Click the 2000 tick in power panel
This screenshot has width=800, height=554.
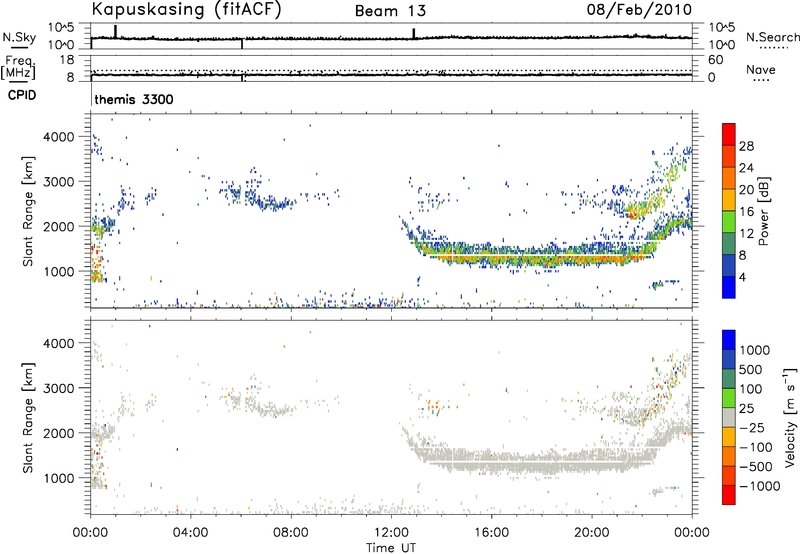point(59,226)
